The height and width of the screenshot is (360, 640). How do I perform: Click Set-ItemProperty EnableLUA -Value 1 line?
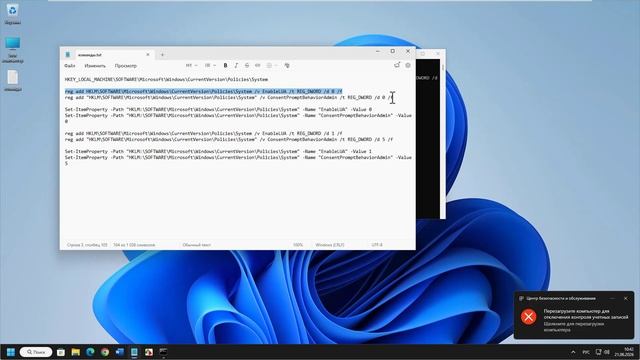[218, 151]
